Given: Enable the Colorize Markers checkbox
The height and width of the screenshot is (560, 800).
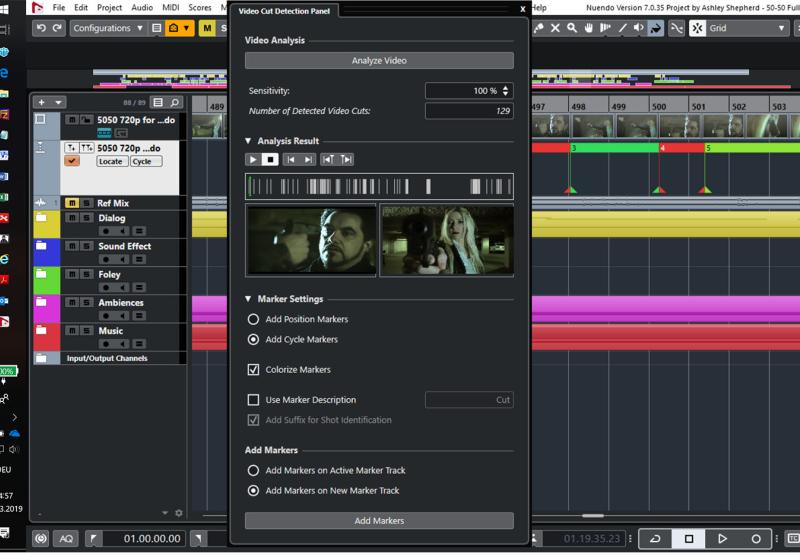Looking at the screenshot, I should pyautogui.click(x=254, y=370).
